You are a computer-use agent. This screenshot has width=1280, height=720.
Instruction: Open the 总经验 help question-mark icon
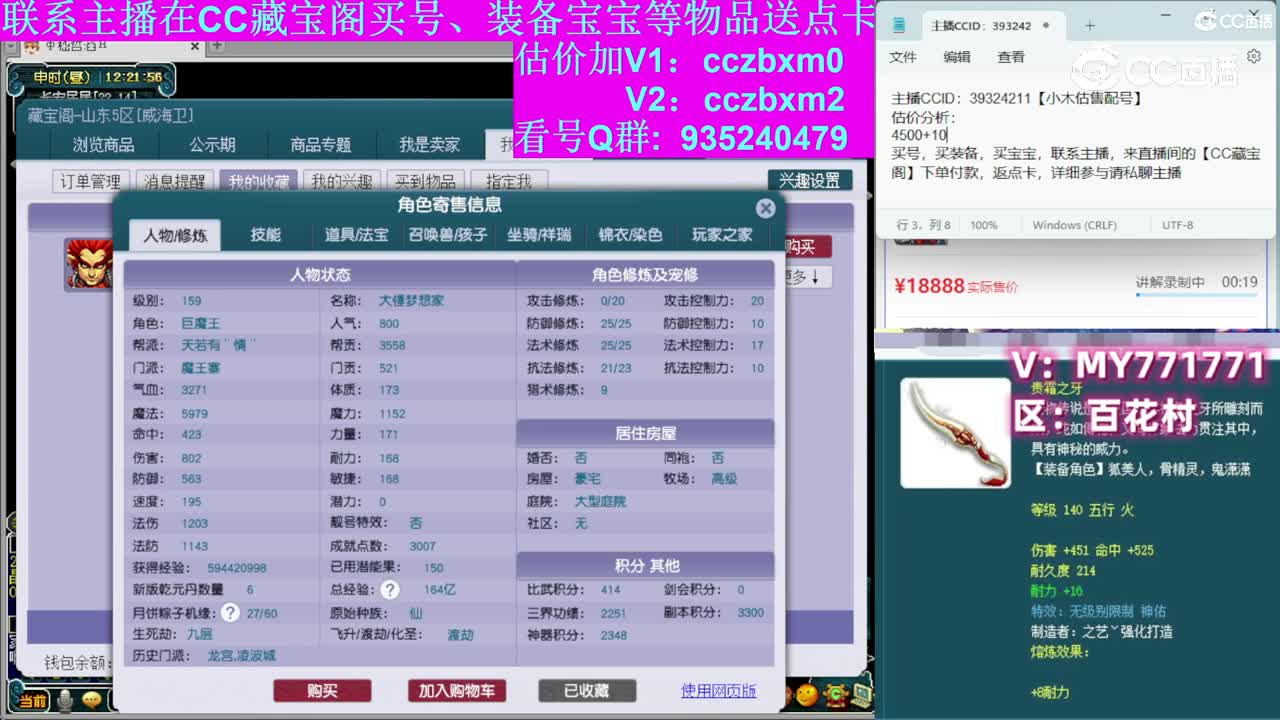[x=390, y=590]
